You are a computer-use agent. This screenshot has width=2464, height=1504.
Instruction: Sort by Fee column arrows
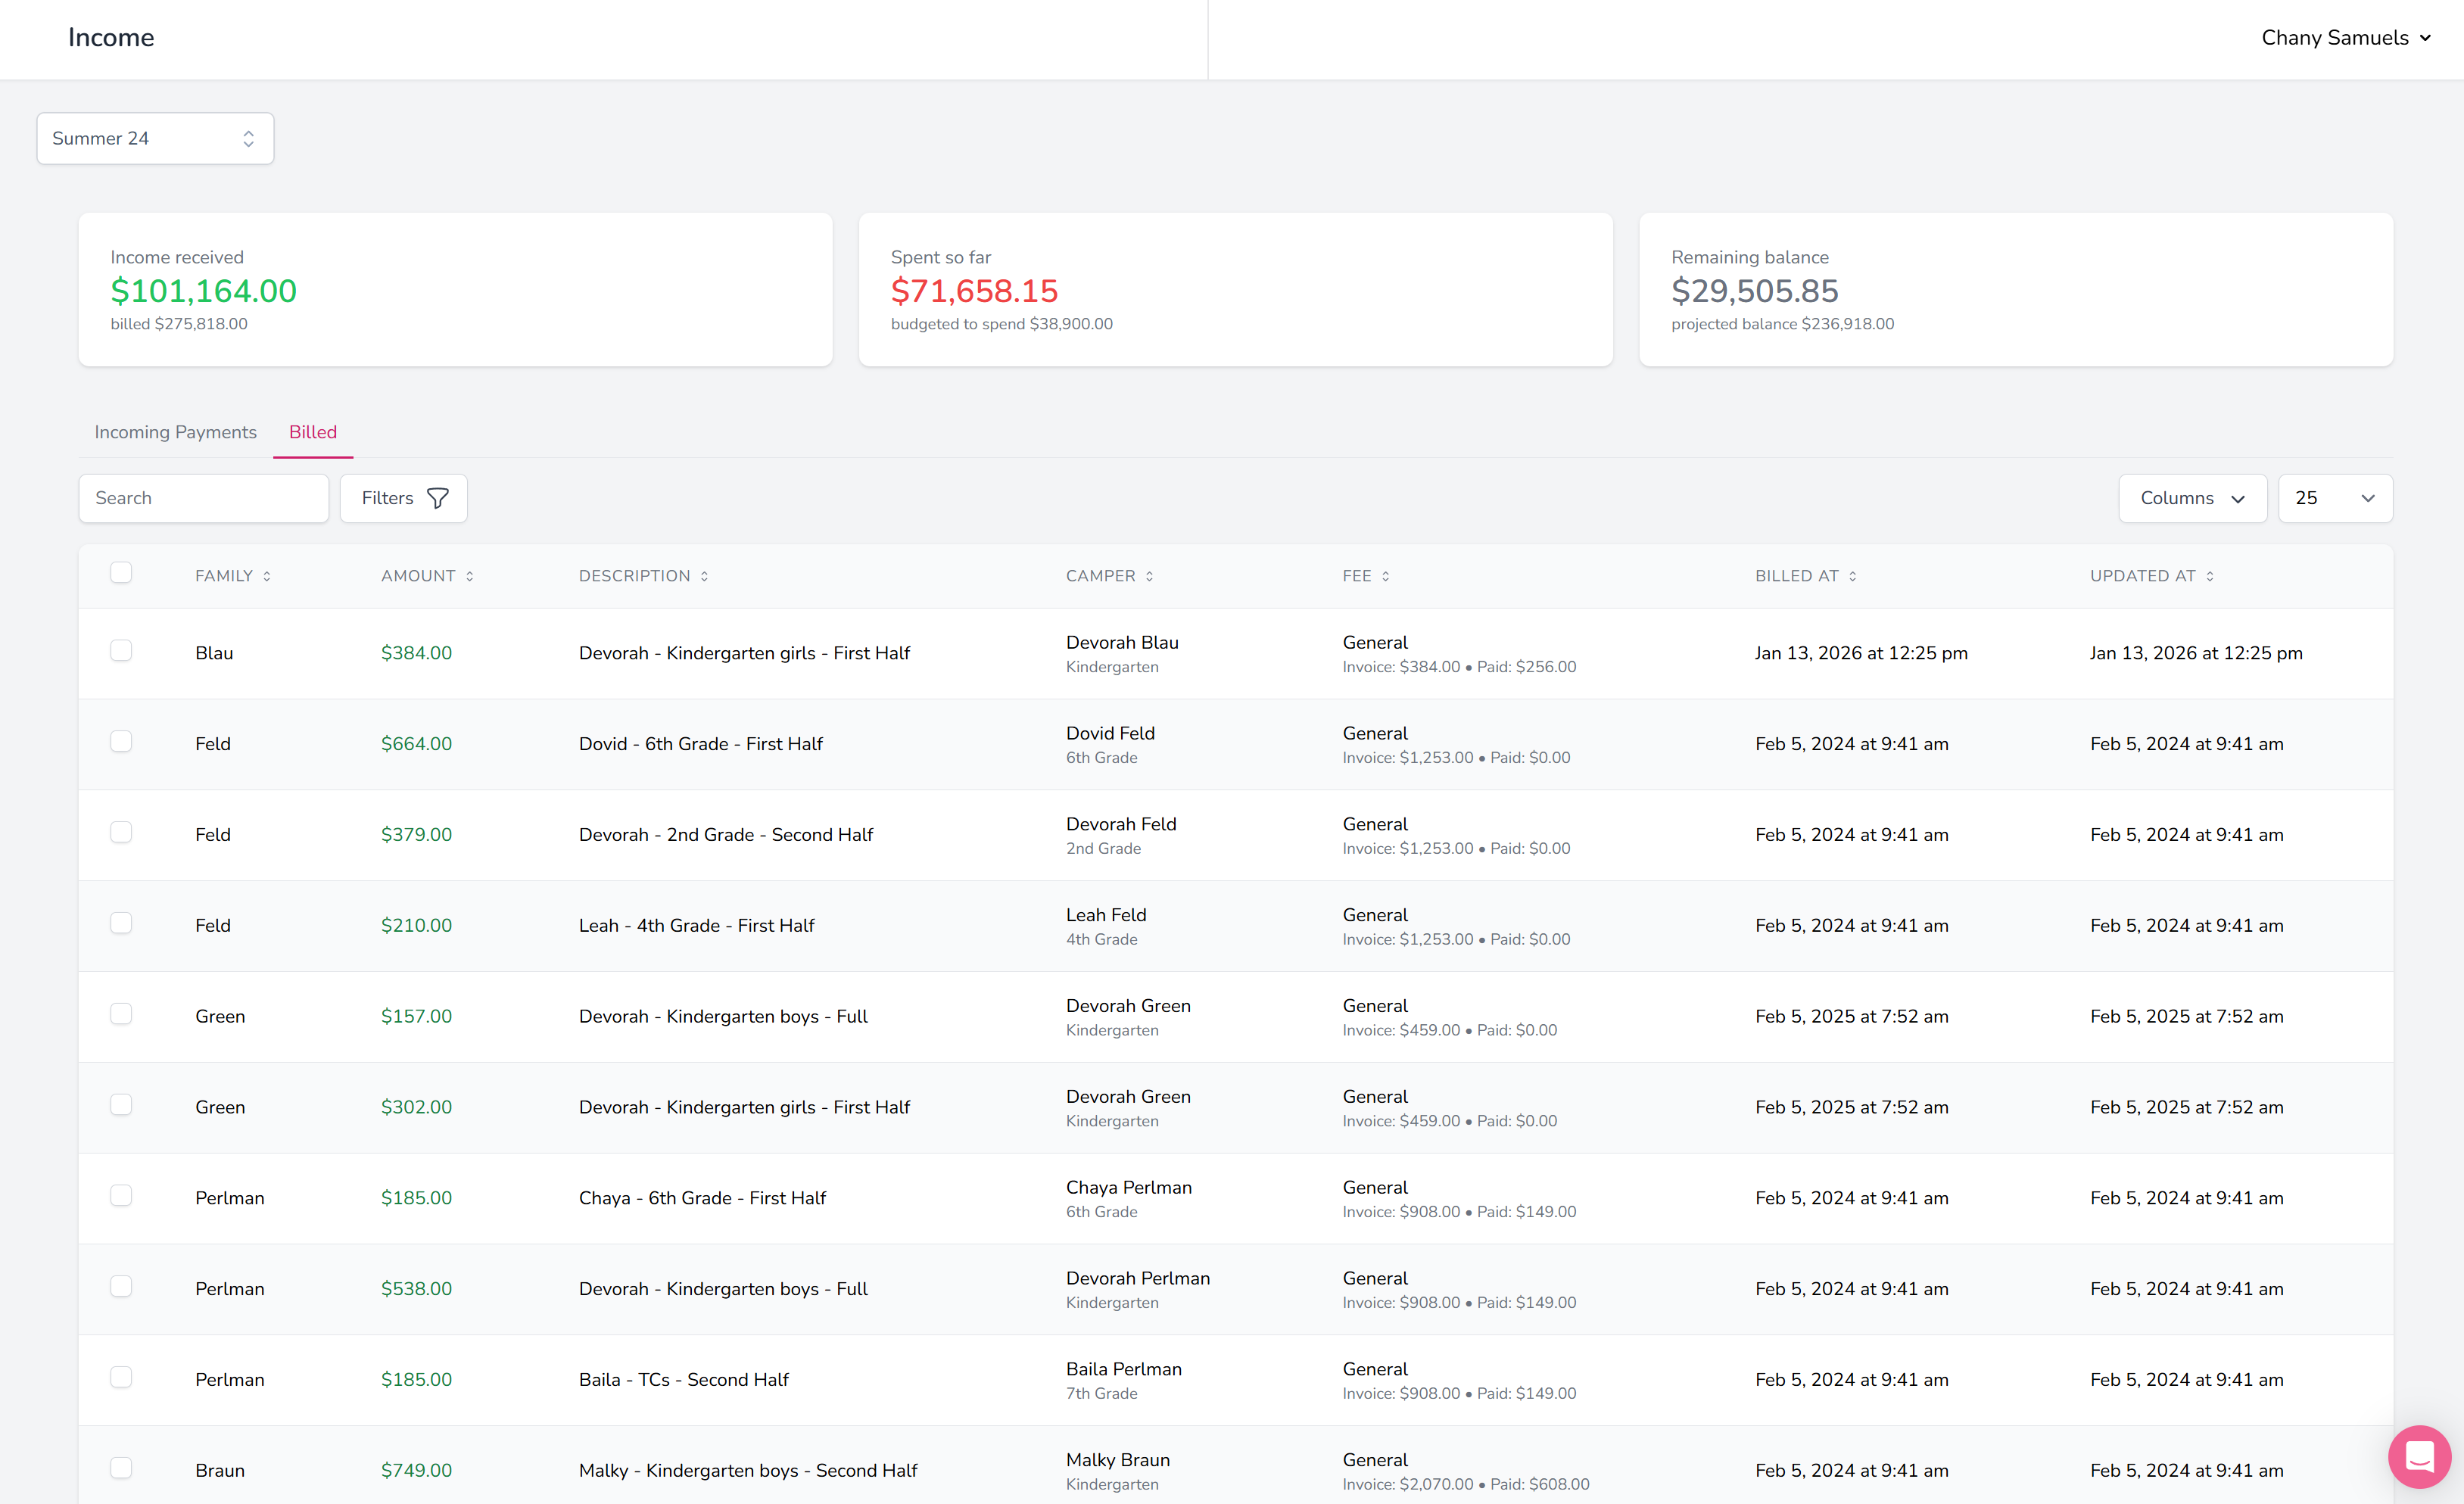coord(1385,576)
